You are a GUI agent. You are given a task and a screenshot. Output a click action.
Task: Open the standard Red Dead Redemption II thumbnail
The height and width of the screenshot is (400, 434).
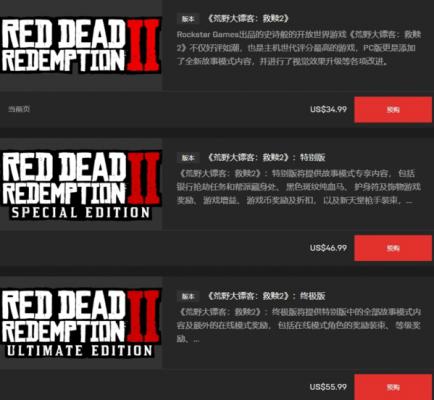tap(81, 45)
